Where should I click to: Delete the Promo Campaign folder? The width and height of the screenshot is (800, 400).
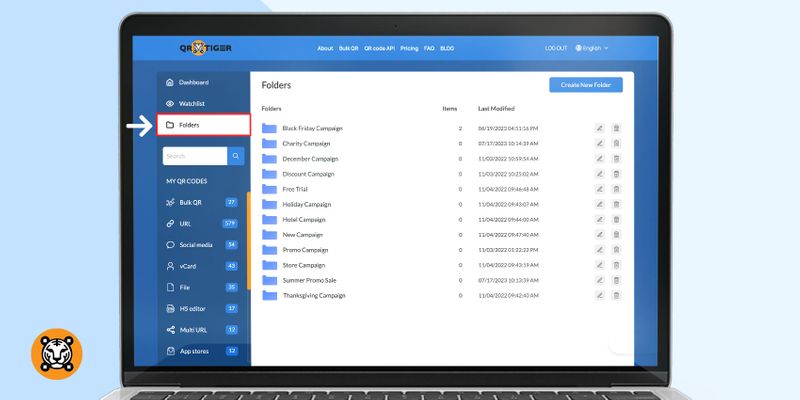point(616,250)
